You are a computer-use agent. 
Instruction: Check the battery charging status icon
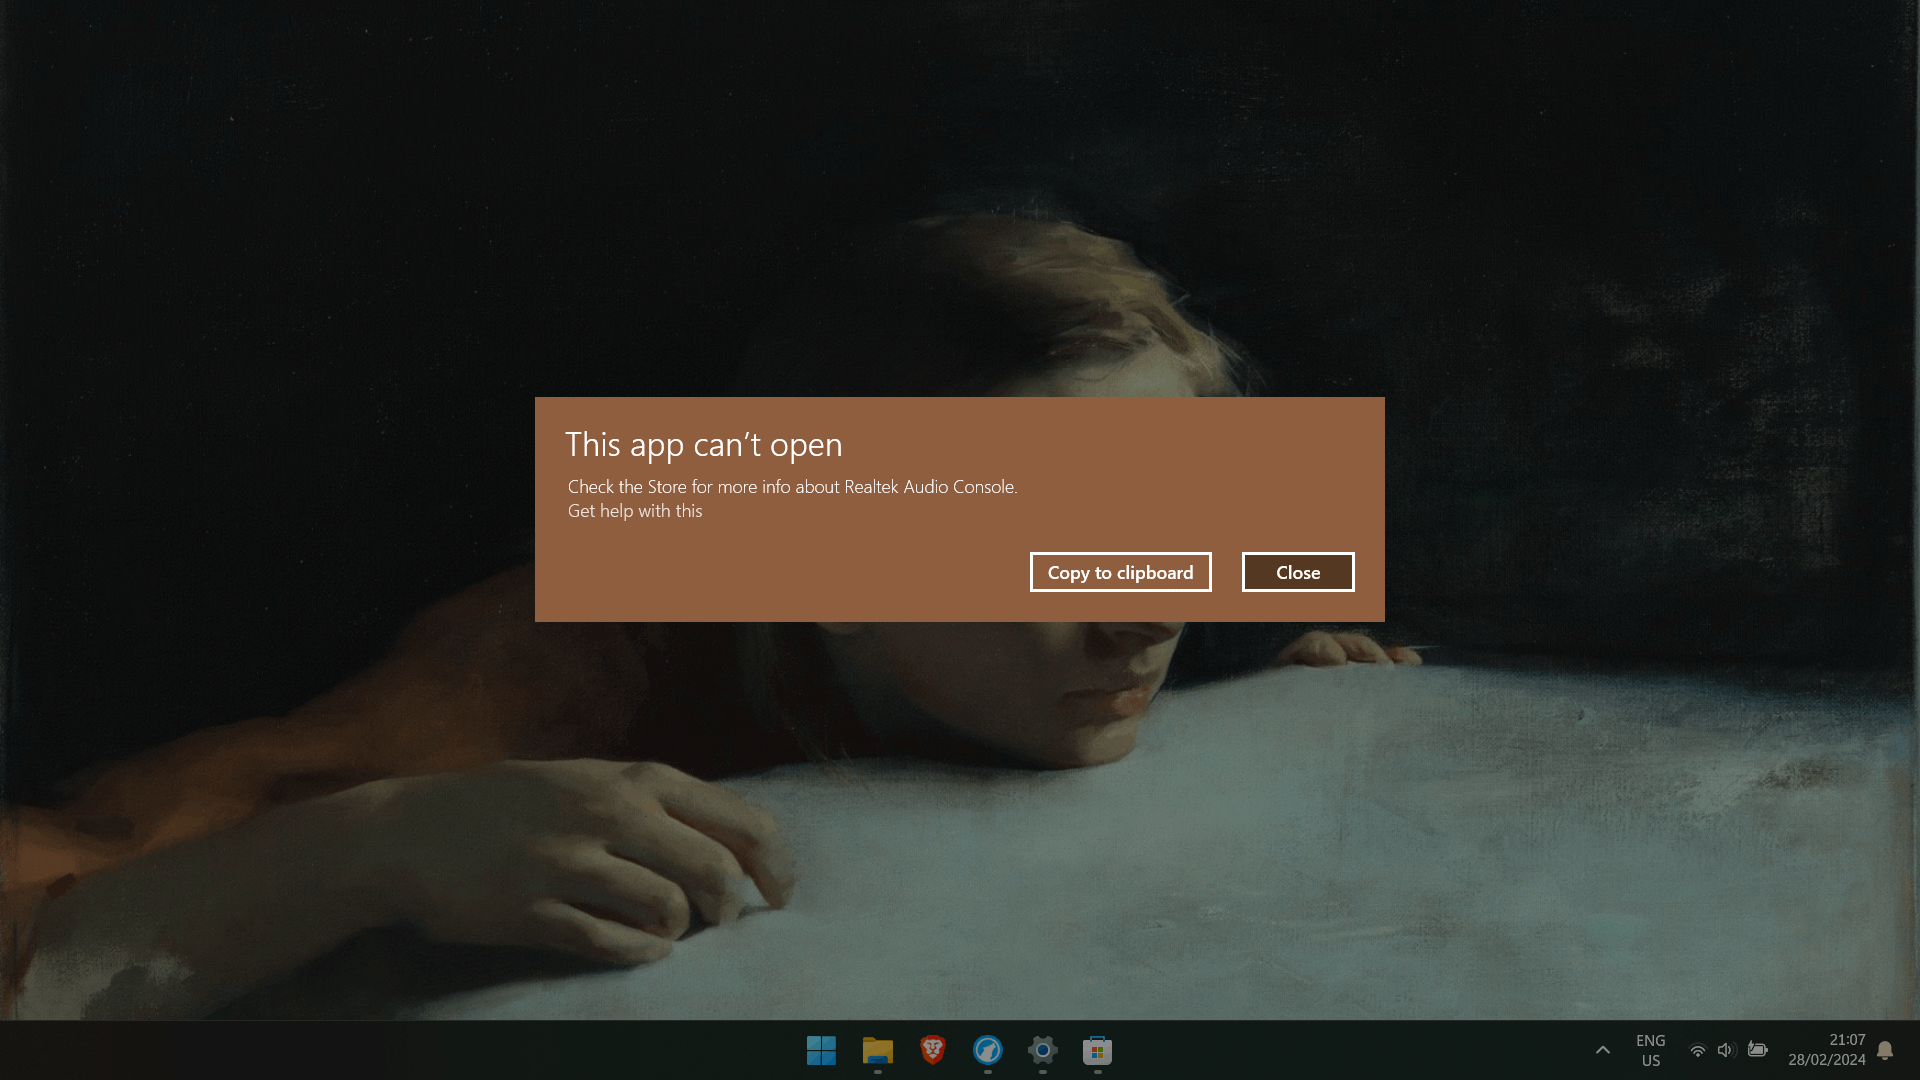point(1757,1050)
